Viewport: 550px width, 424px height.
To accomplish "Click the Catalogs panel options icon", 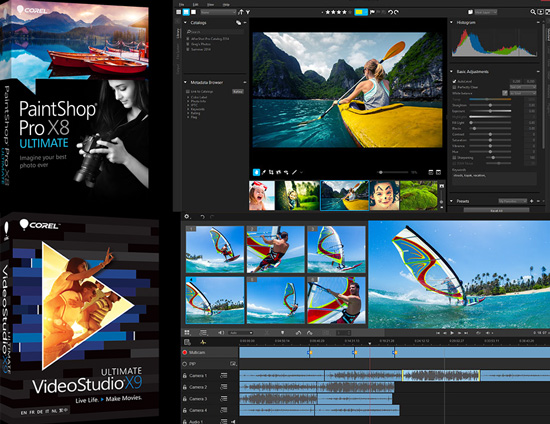I will tap(239, 23).
